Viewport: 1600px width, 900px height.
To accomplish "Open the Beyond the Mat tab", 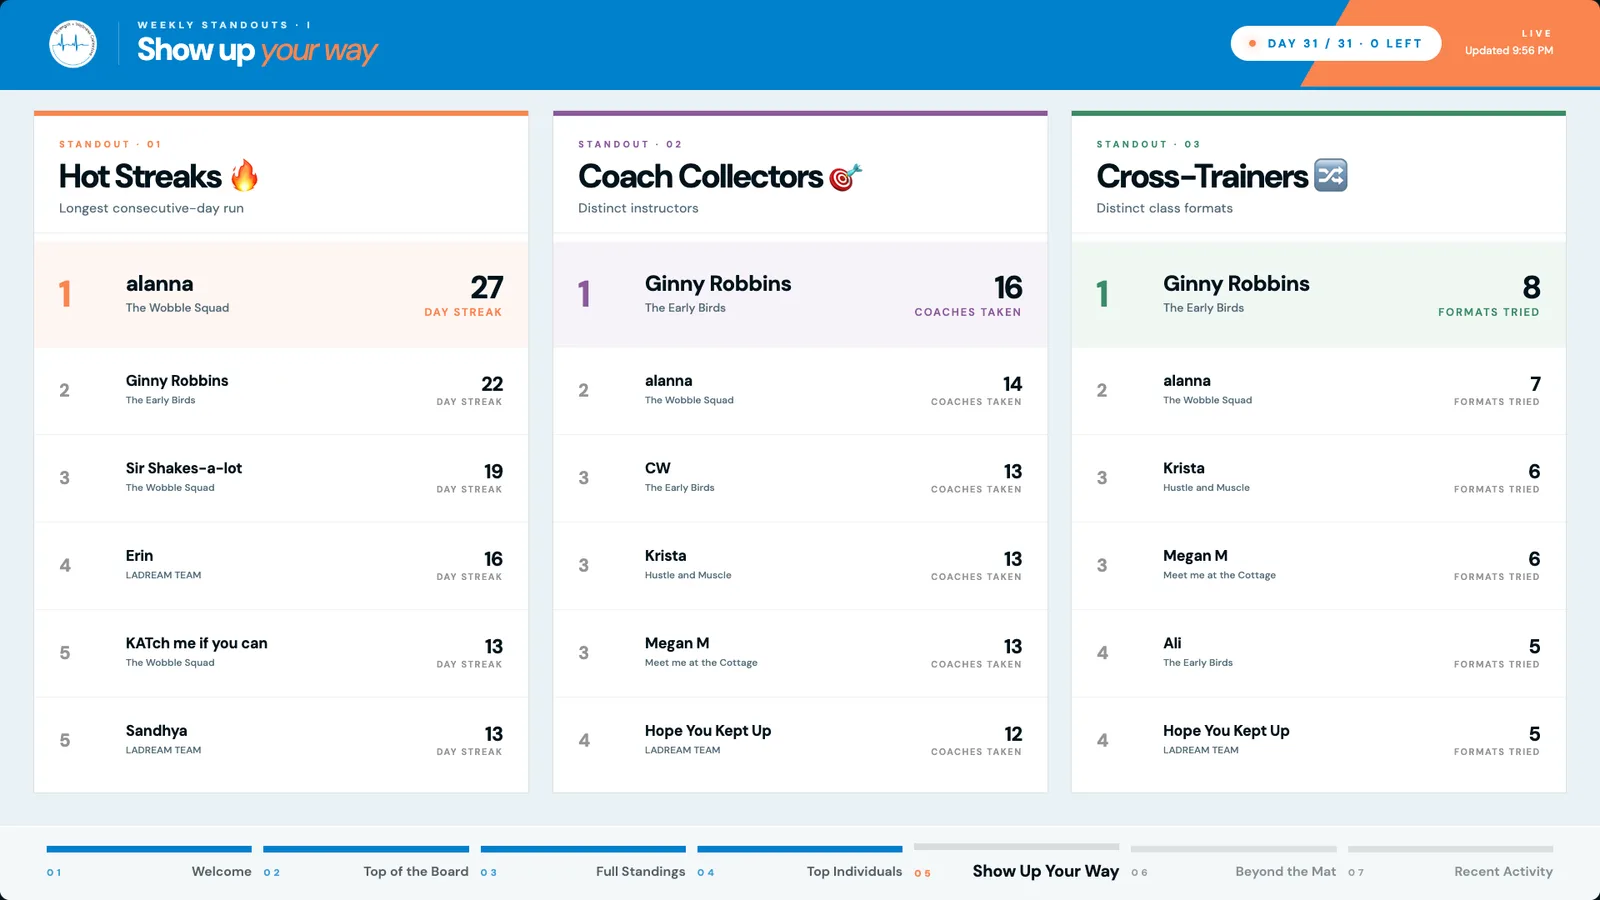I will [x=1234, y=863].
